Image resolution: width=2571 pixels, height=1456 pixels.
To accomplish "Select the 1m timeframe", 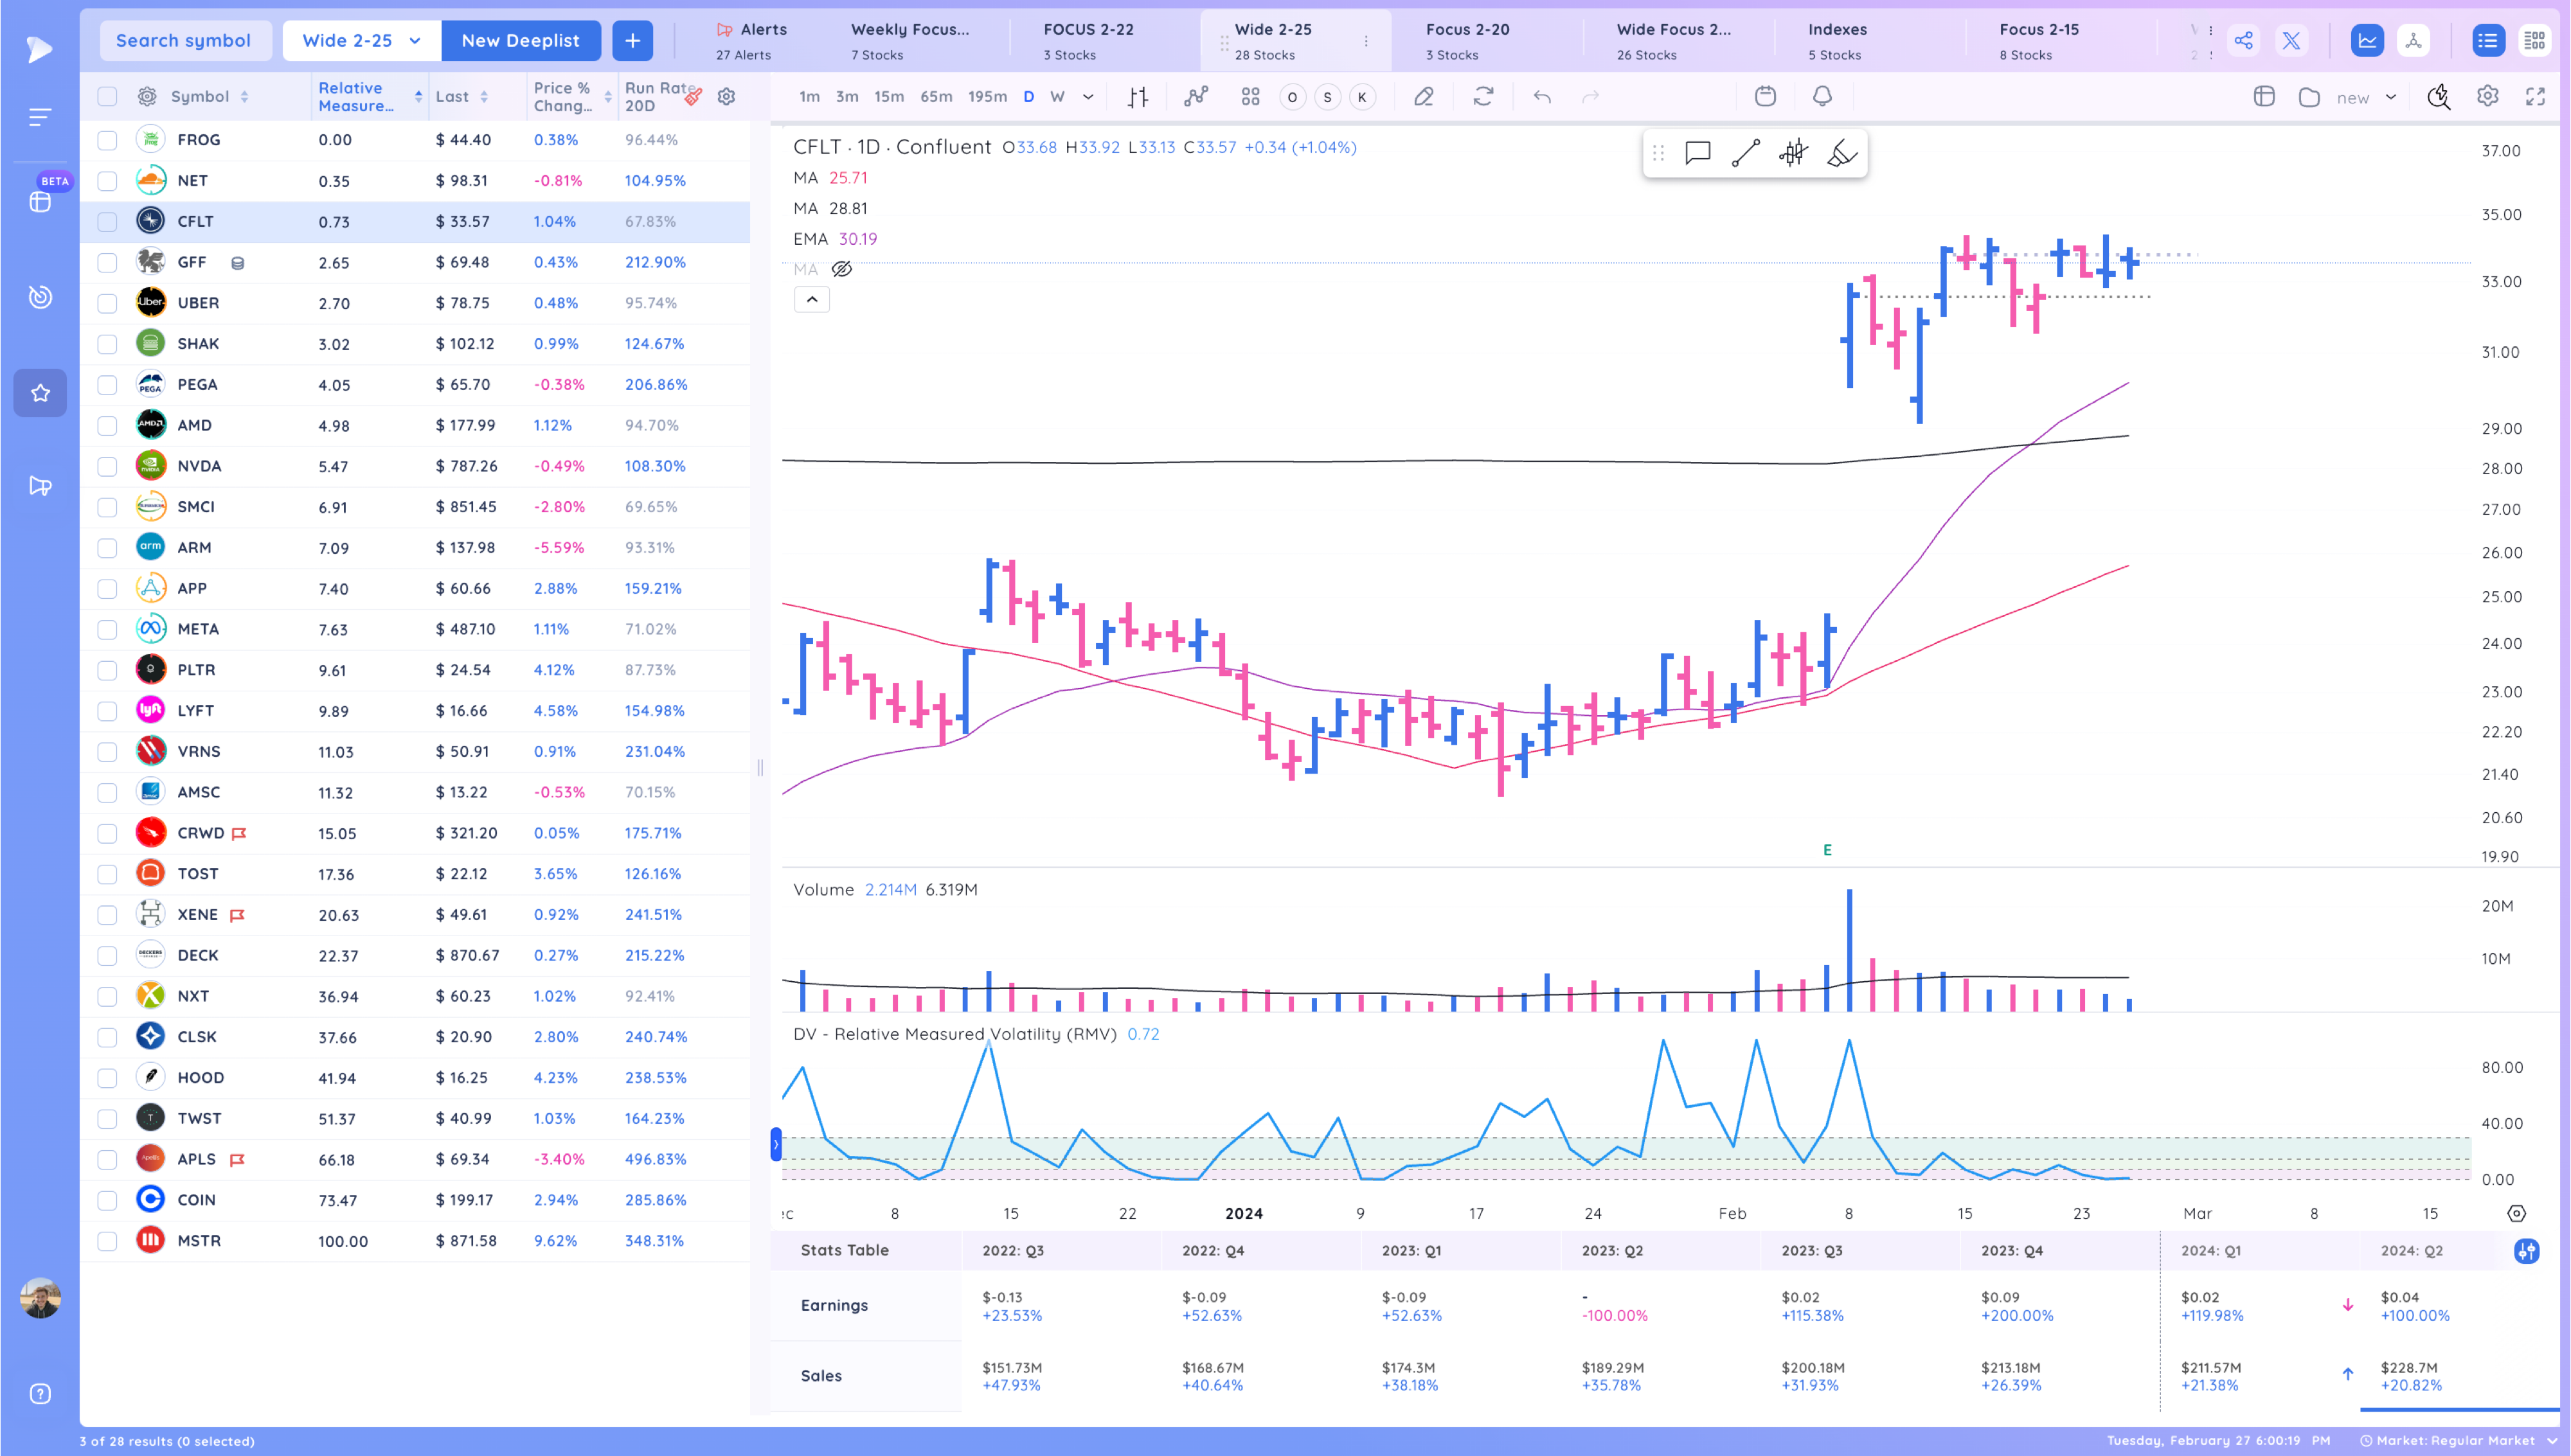I will pyautogui.click(x=809, y=97).
